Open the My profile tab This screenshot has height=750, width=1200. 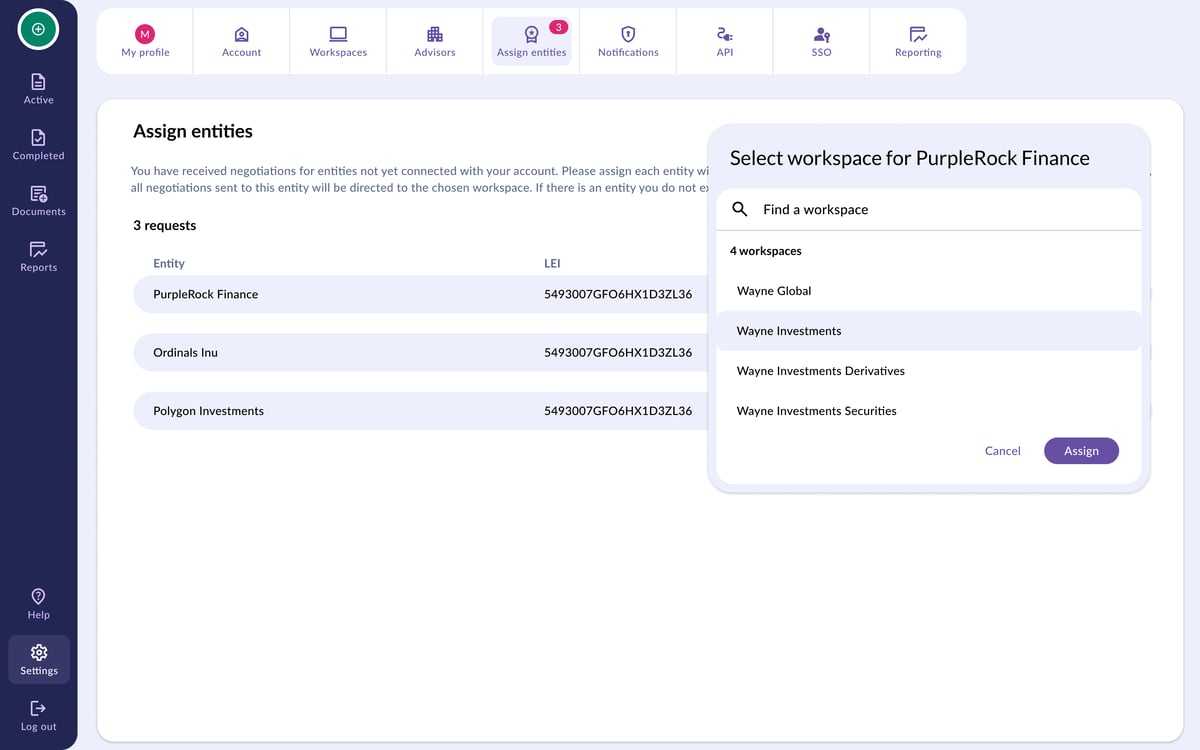(x=145, y=42)
